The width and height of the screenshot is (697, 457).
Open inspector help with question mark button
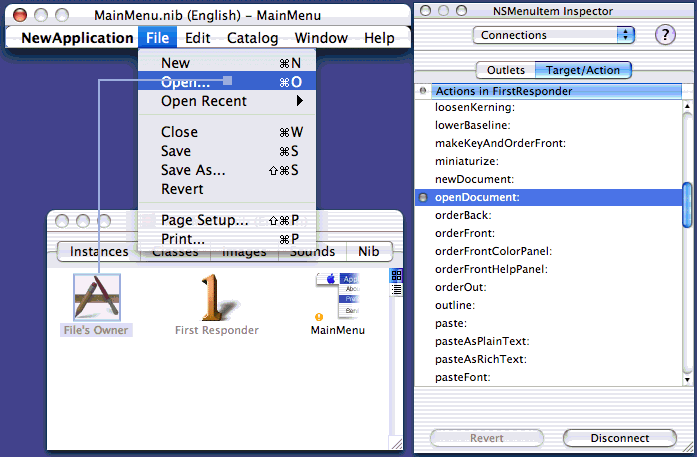664,35
